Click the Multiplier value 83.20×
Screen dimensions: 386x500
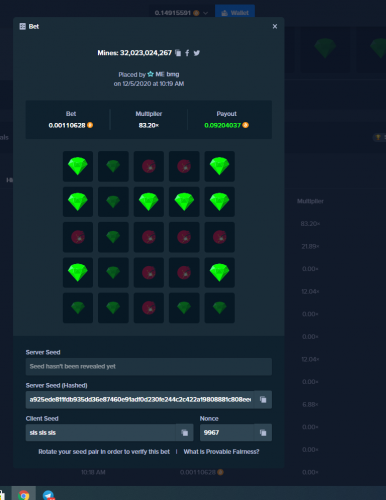click(x=149, y=125)
